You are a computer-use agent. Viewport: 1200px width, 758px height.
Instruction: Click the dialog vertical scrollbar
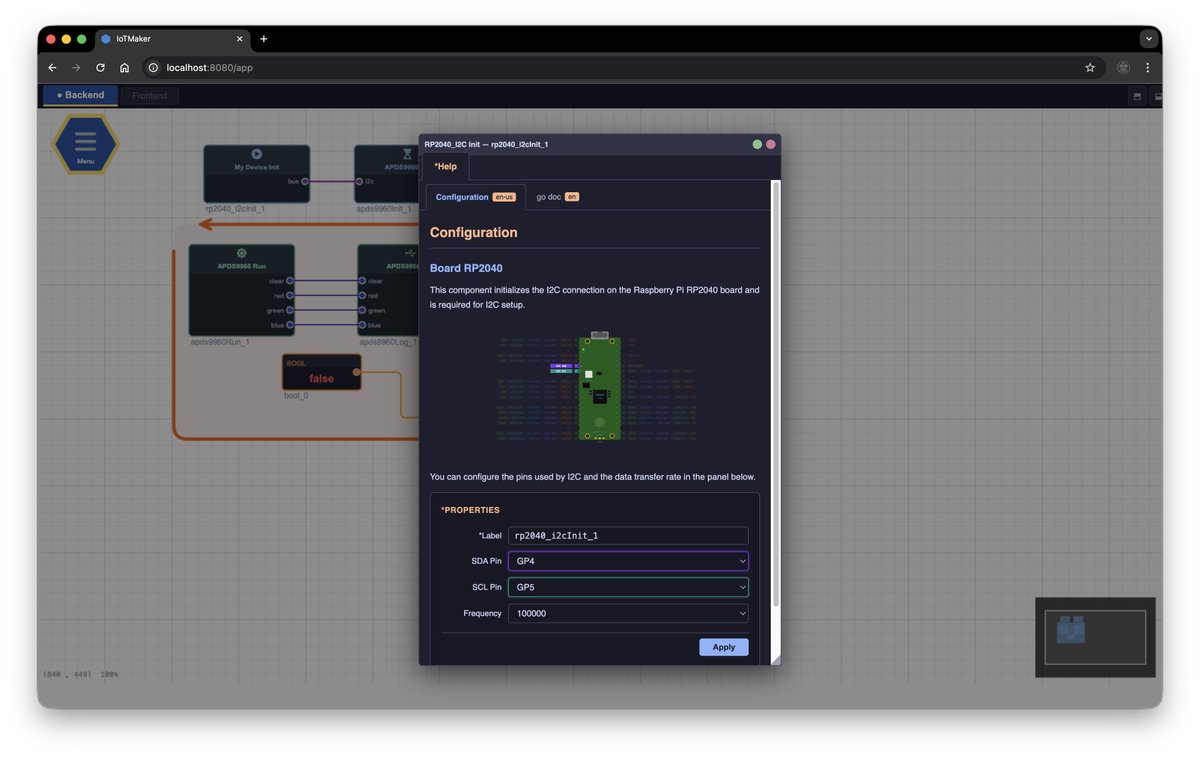[x=775, y=393]
